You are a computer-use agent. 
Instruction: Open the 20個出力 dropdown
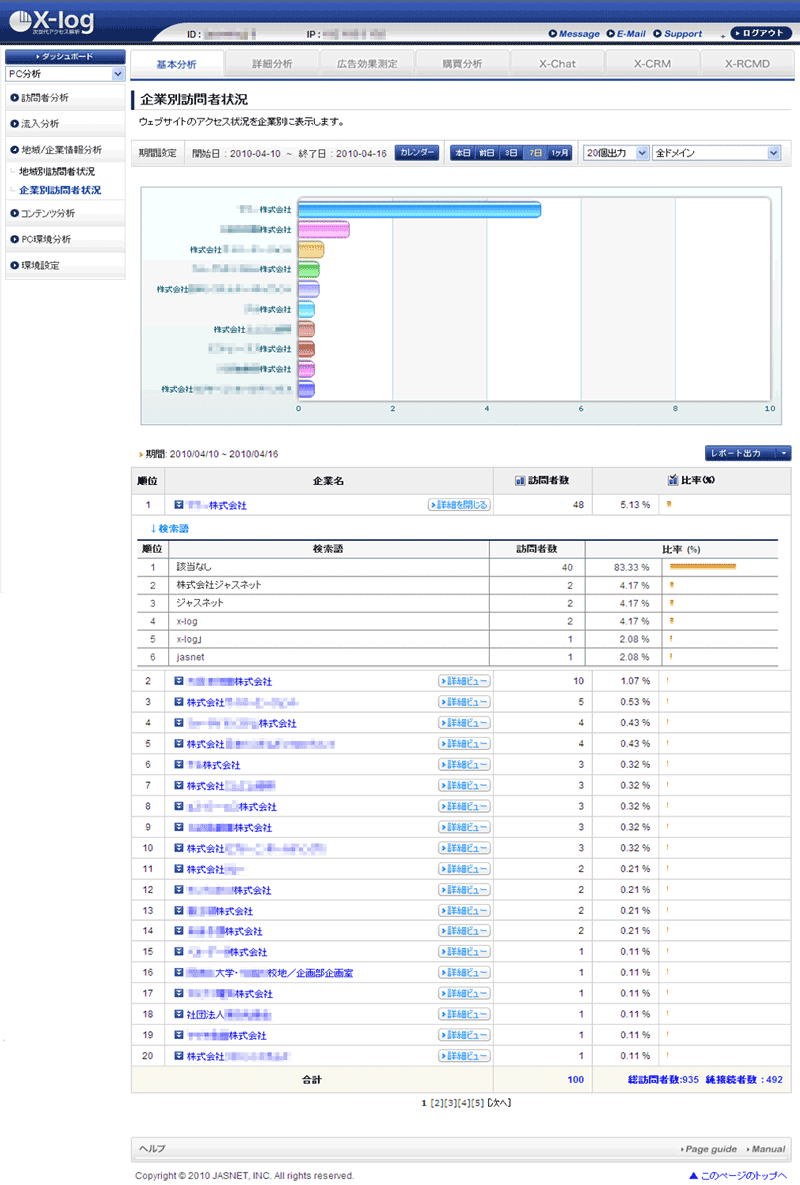point(615,153)
